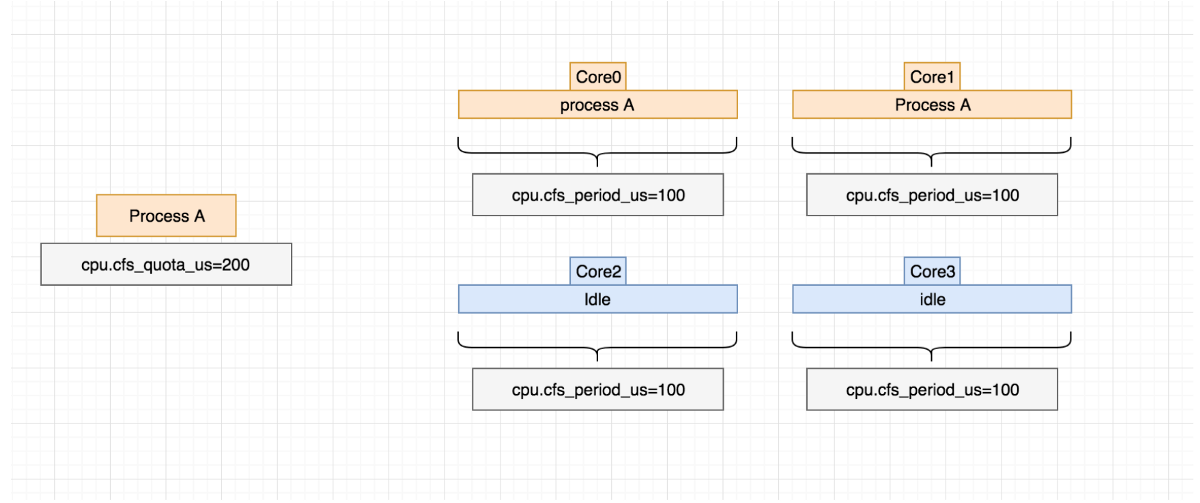This screenshot has height=503, width=1200.
Task: Select the standalone Process A box on left
Action: tap(166, 216)
